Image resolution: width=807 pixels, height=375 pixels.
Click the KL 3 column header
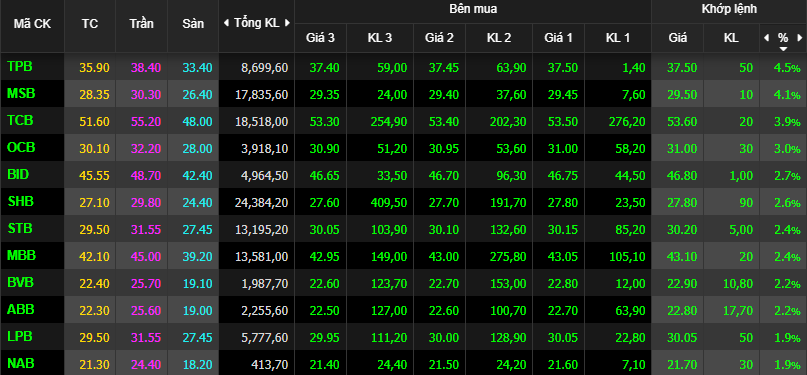click(380, 38)
